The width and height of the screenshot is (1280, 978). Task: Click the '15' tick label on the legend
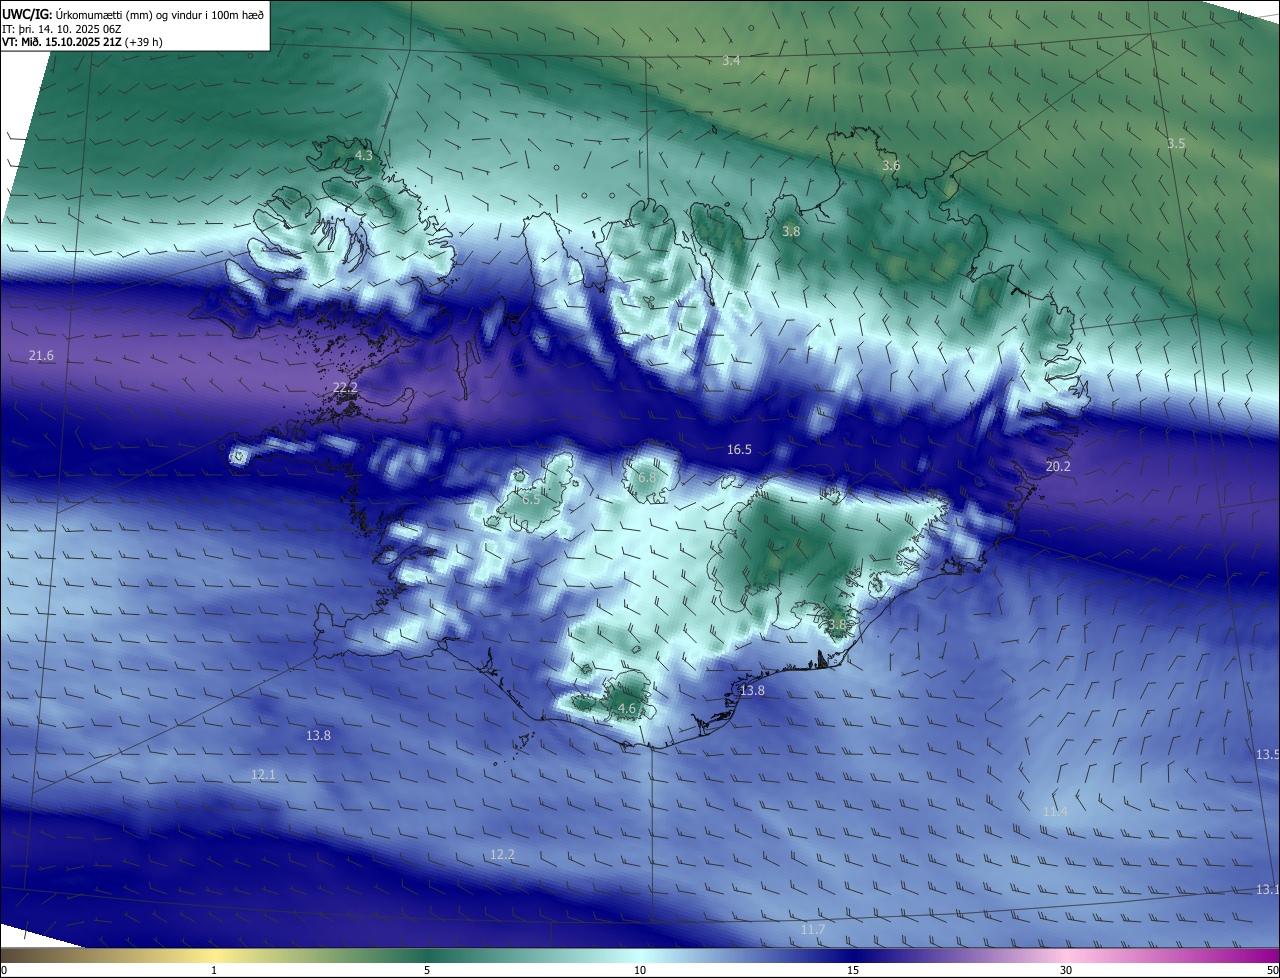pos(853,970)
